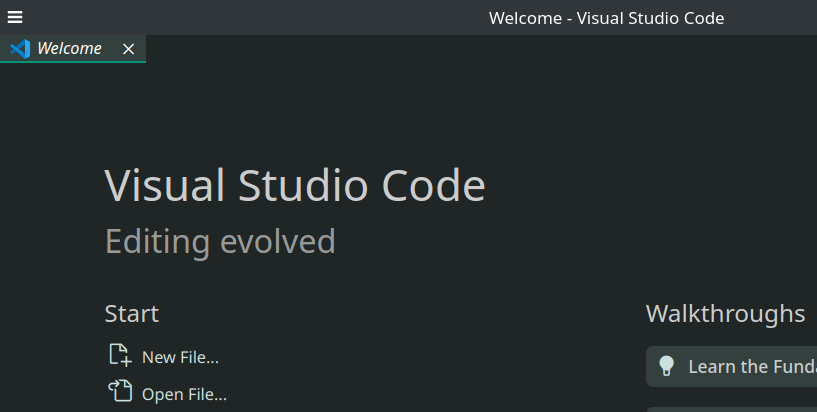Click the Editing evolved subtitle

[220, 242]
